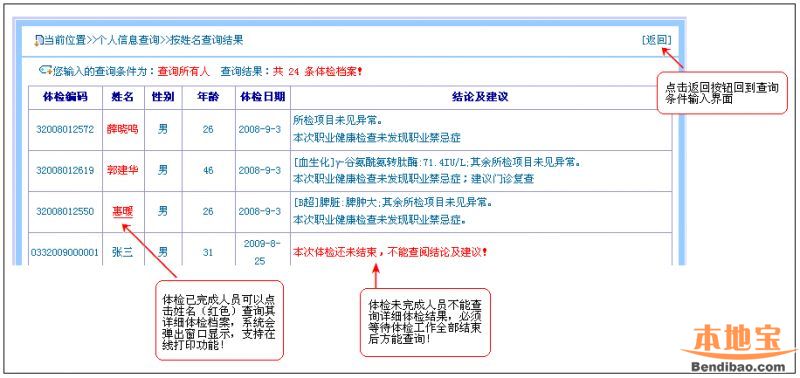800x378 pixels.
Task: Click exam code 32008012619
Action: [x=65, y=170]
